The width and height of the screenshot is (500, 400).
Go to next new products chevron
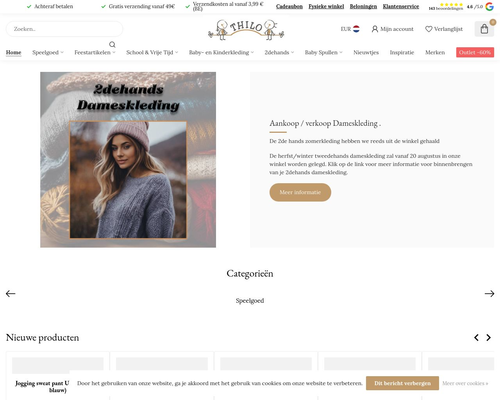click(489, 337)
